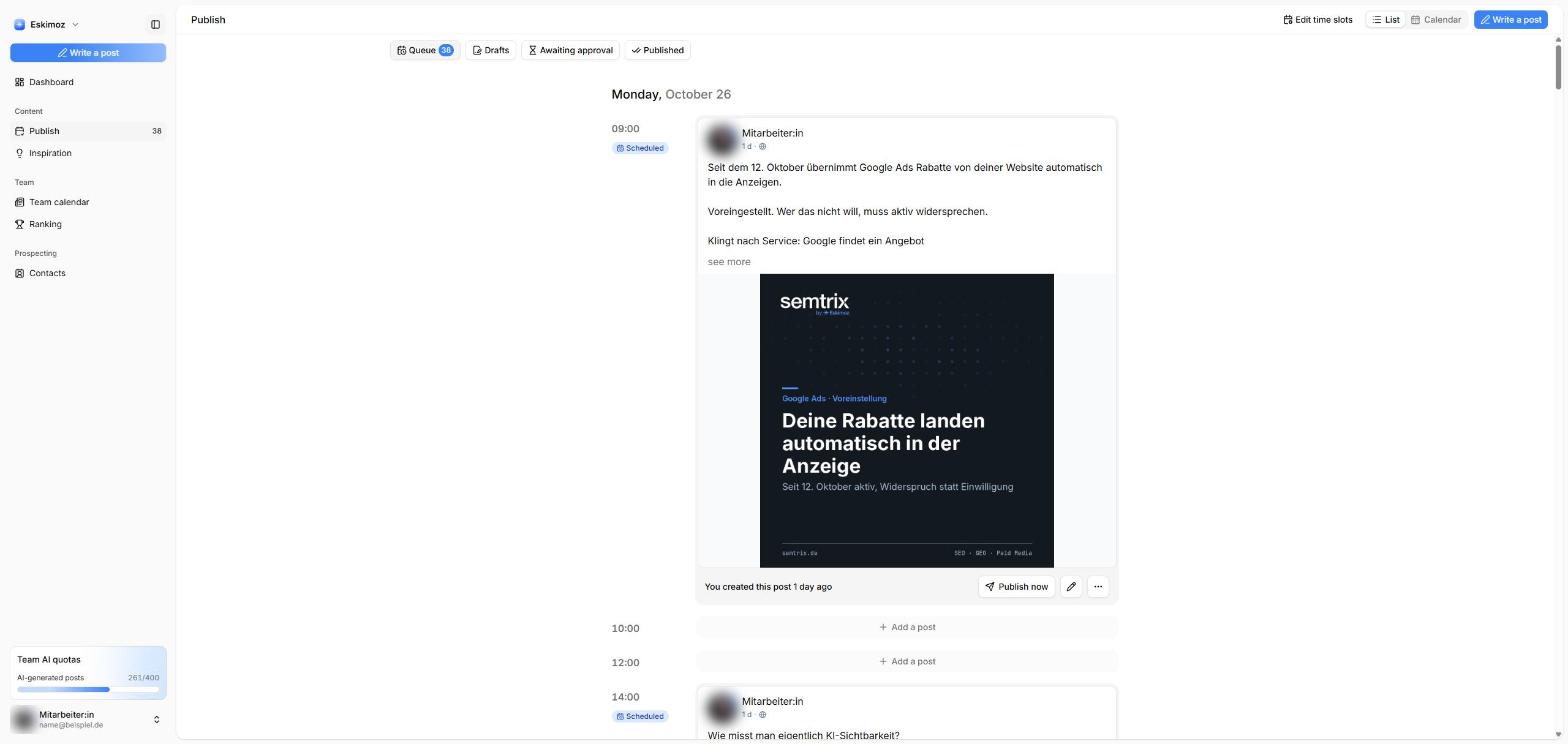
Task: Expand the post text with see more
Action: pos(729,262)
